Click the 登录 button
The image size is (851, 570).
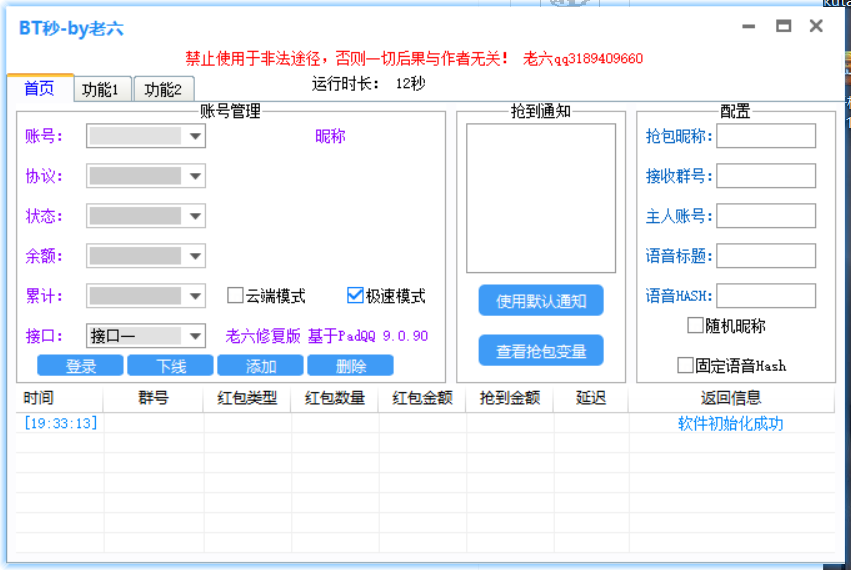80,366
